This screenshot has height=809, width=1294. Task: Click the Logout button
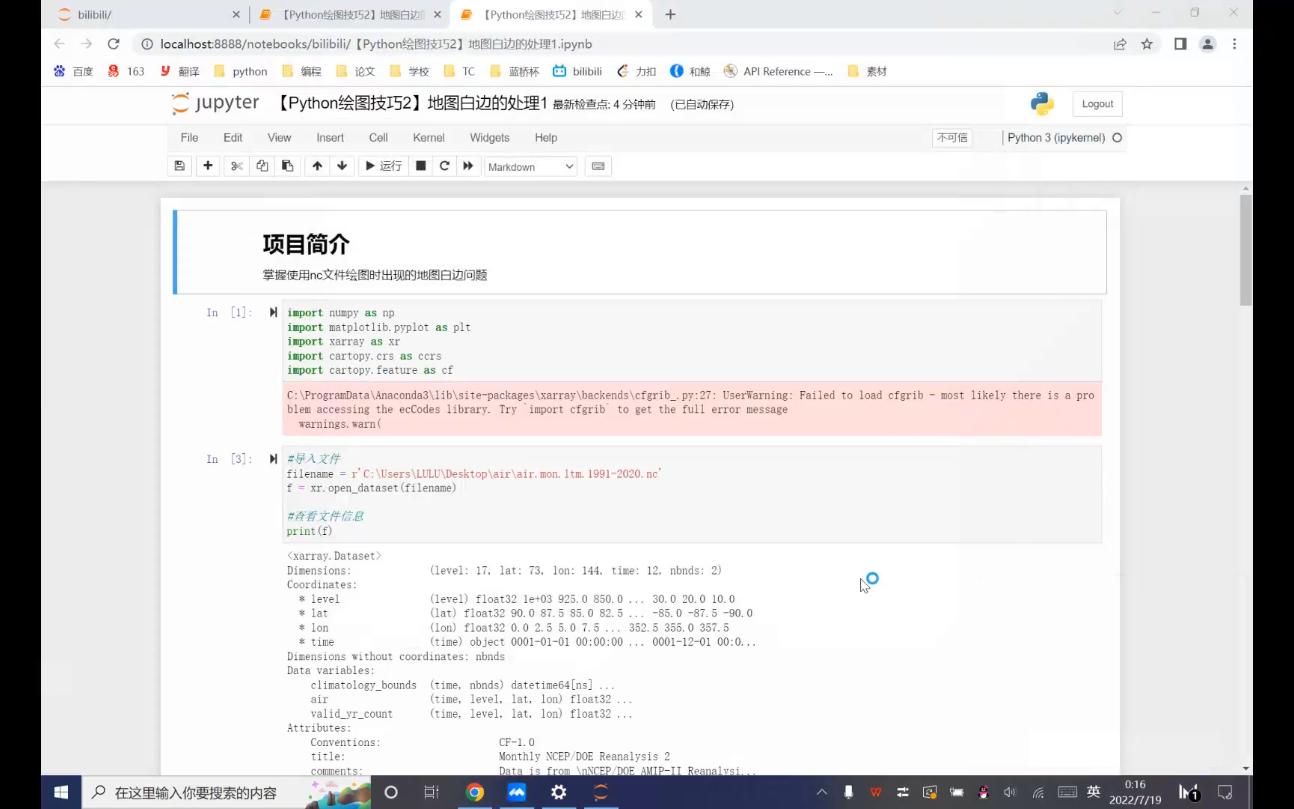(x=1097, y=103)
